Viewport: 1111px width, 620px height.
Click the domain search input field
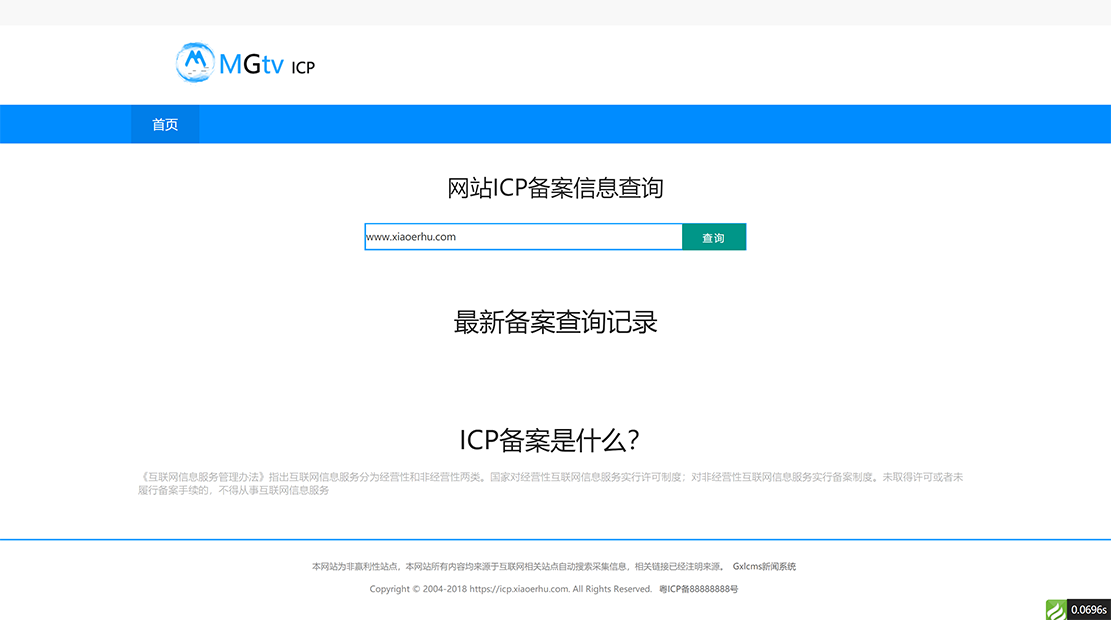click(520, 237)
